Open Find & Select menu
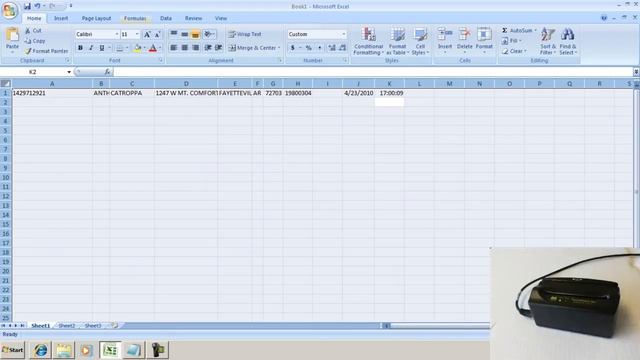Screen dimensions: 640x360 click(x=568, y=41)
